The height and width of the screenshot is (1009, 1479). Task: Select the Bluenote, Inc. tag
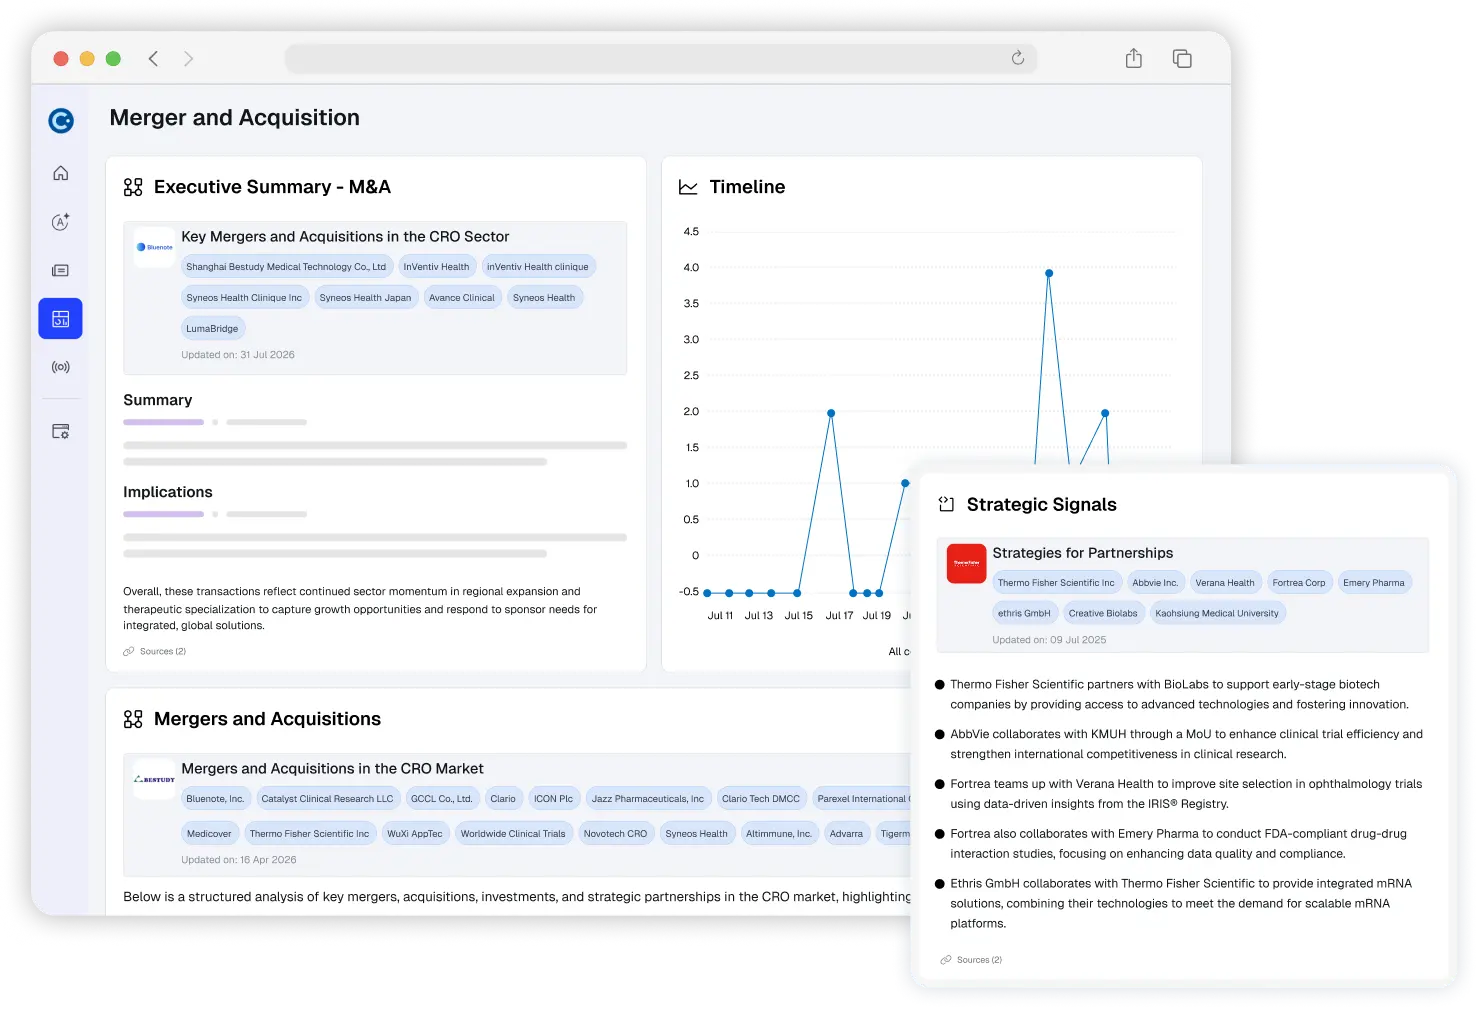[215, 799]
